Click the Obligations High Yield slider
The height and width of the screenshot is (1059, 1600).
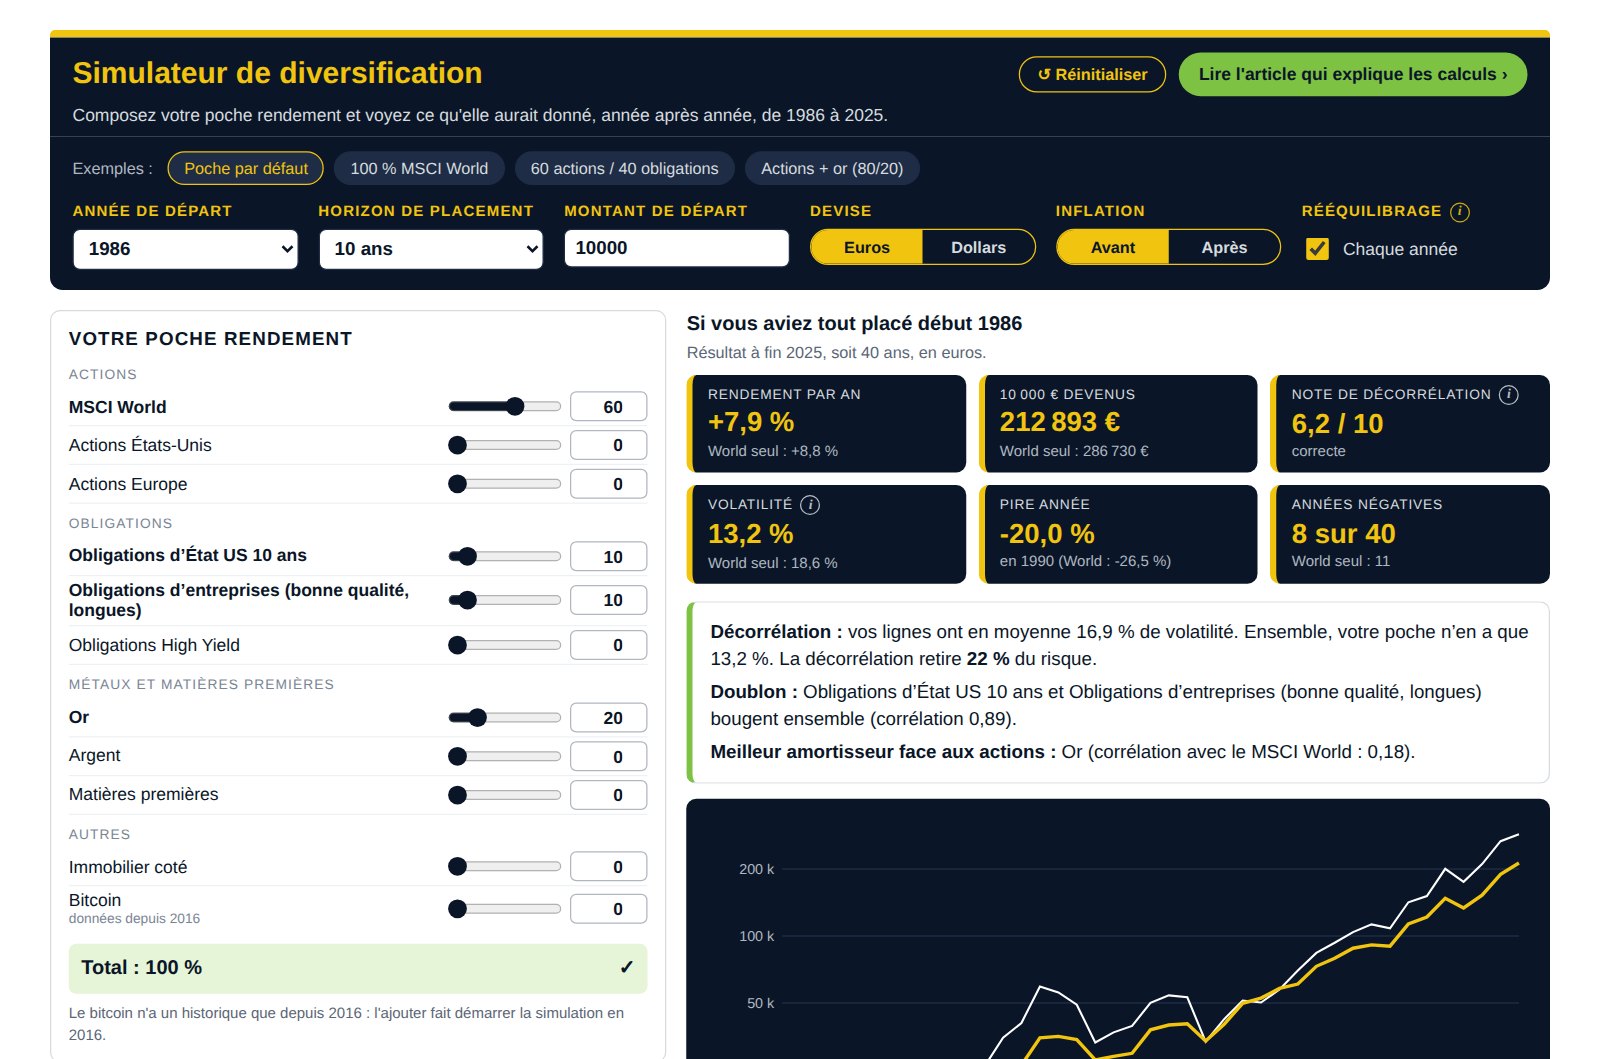[505, 645]
